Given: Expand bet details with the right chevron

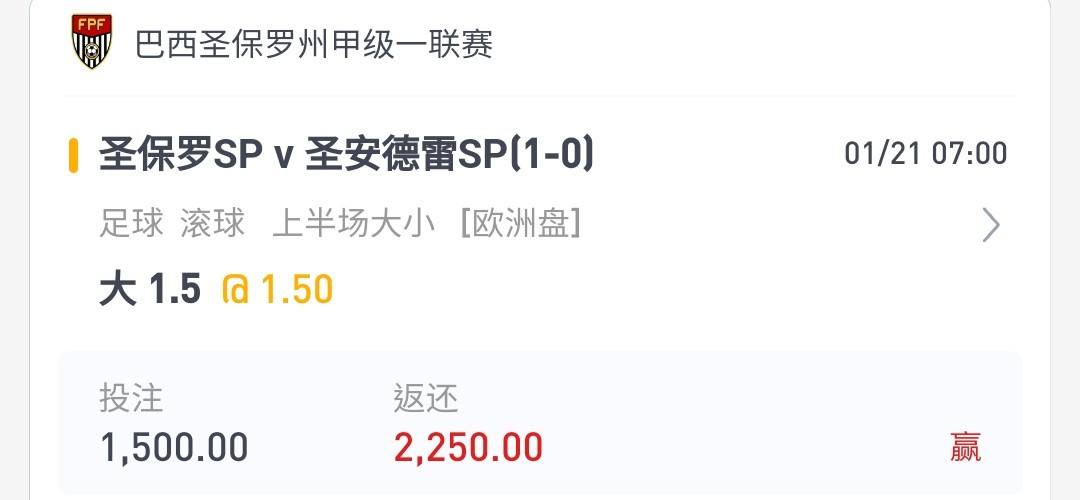Looking at the screenshot, I should coord(990,225).
